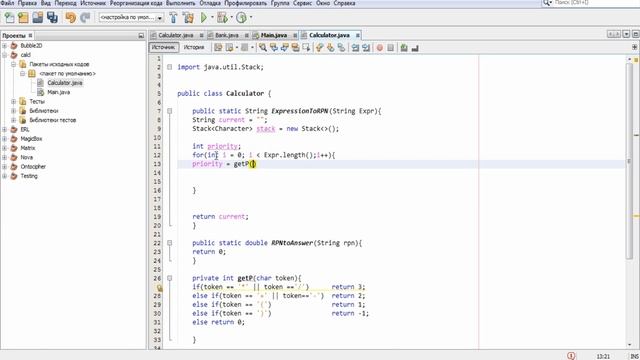Open the project configuration combo box
The image size is (640, 360).
point(131,18)
